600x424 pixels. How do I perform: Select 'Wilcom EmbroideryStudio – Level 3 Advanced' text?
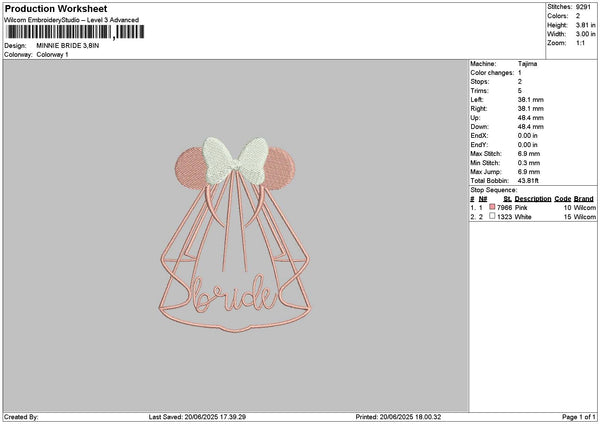click(x=72, y=20)
